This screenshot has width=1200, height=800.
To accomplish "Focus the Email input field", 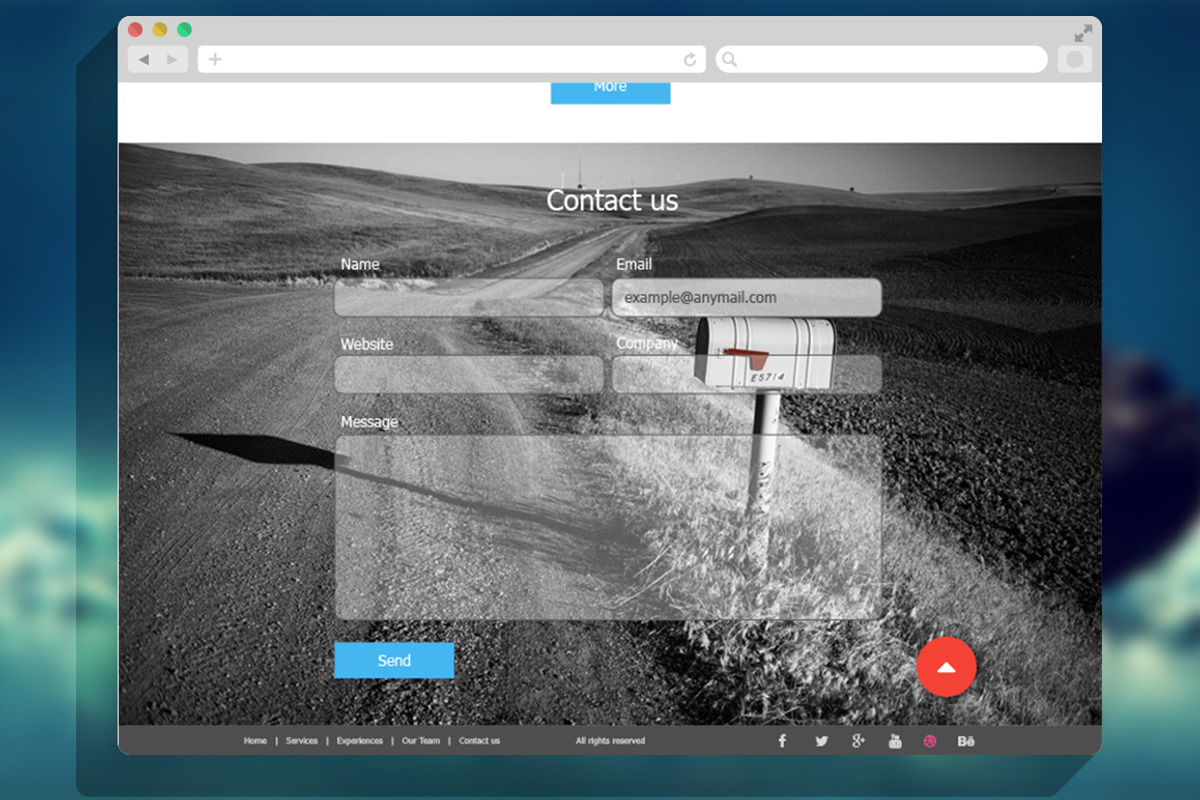I will tap(746, 297).
